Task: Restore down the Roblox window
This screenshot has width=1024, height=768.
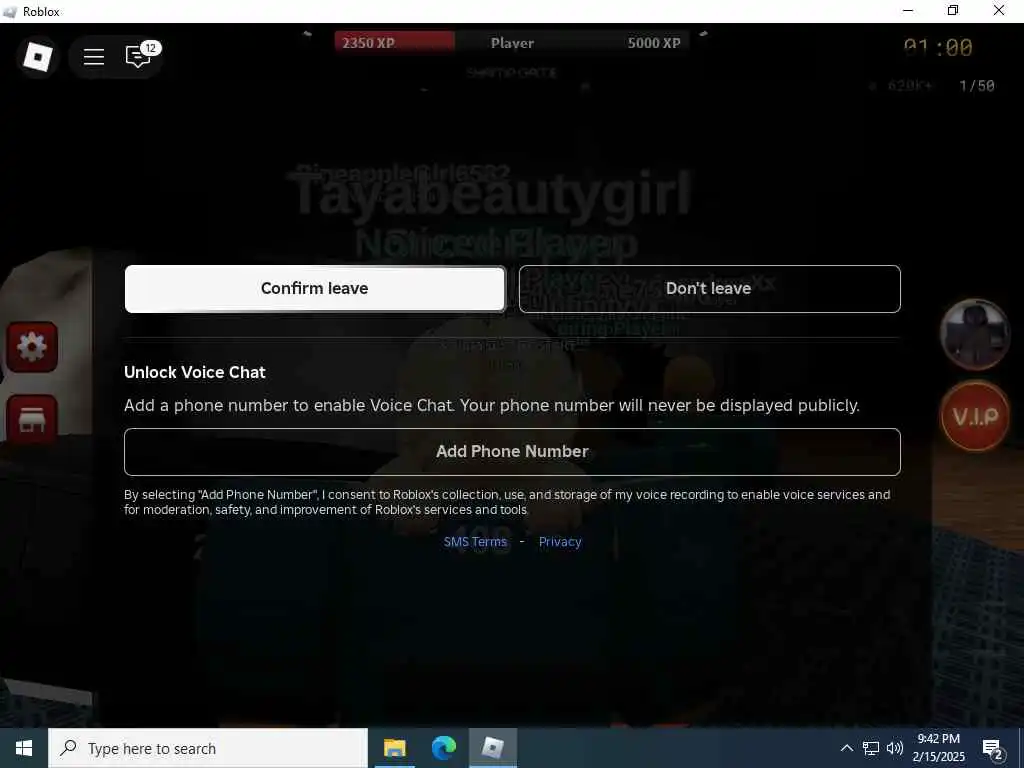Action: [953, 10]
